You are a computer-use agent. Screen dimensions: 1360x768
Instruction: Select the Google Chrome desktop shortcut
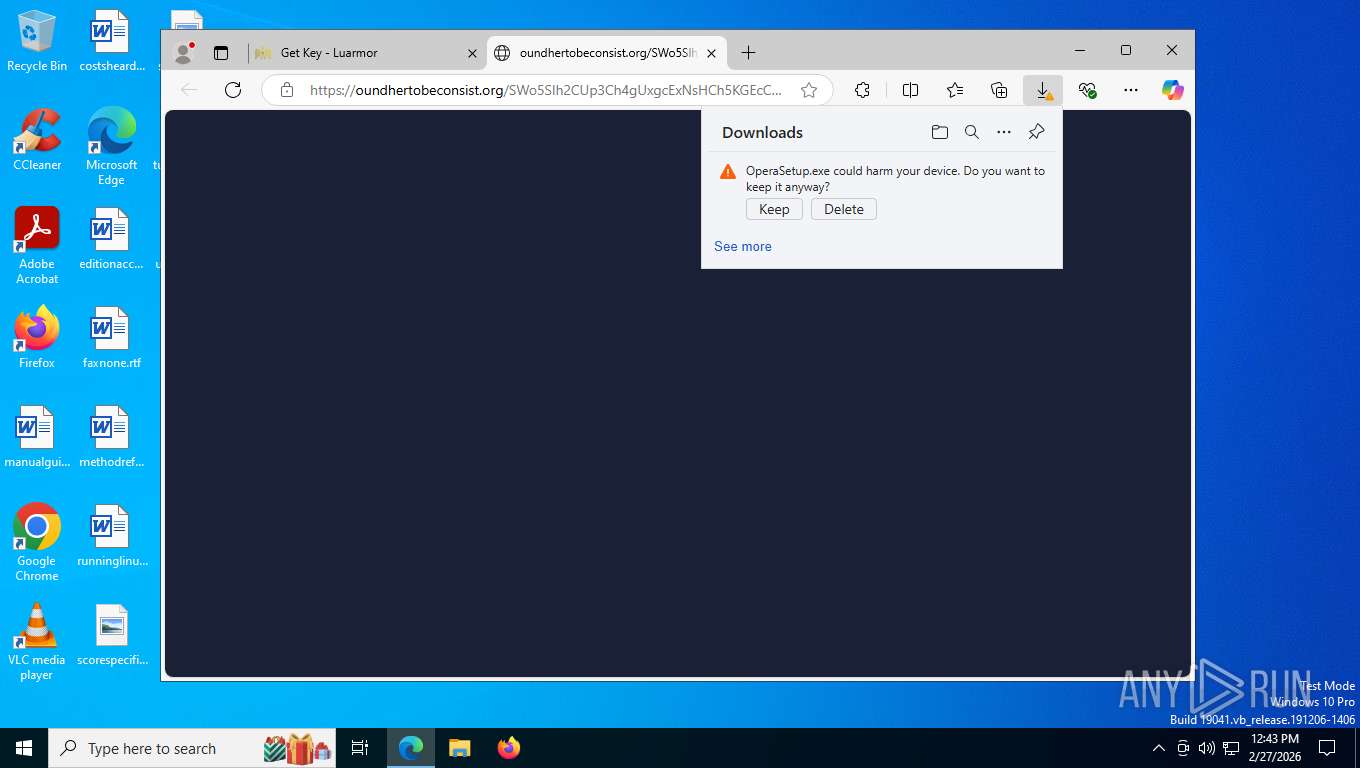tap(37, 542)
